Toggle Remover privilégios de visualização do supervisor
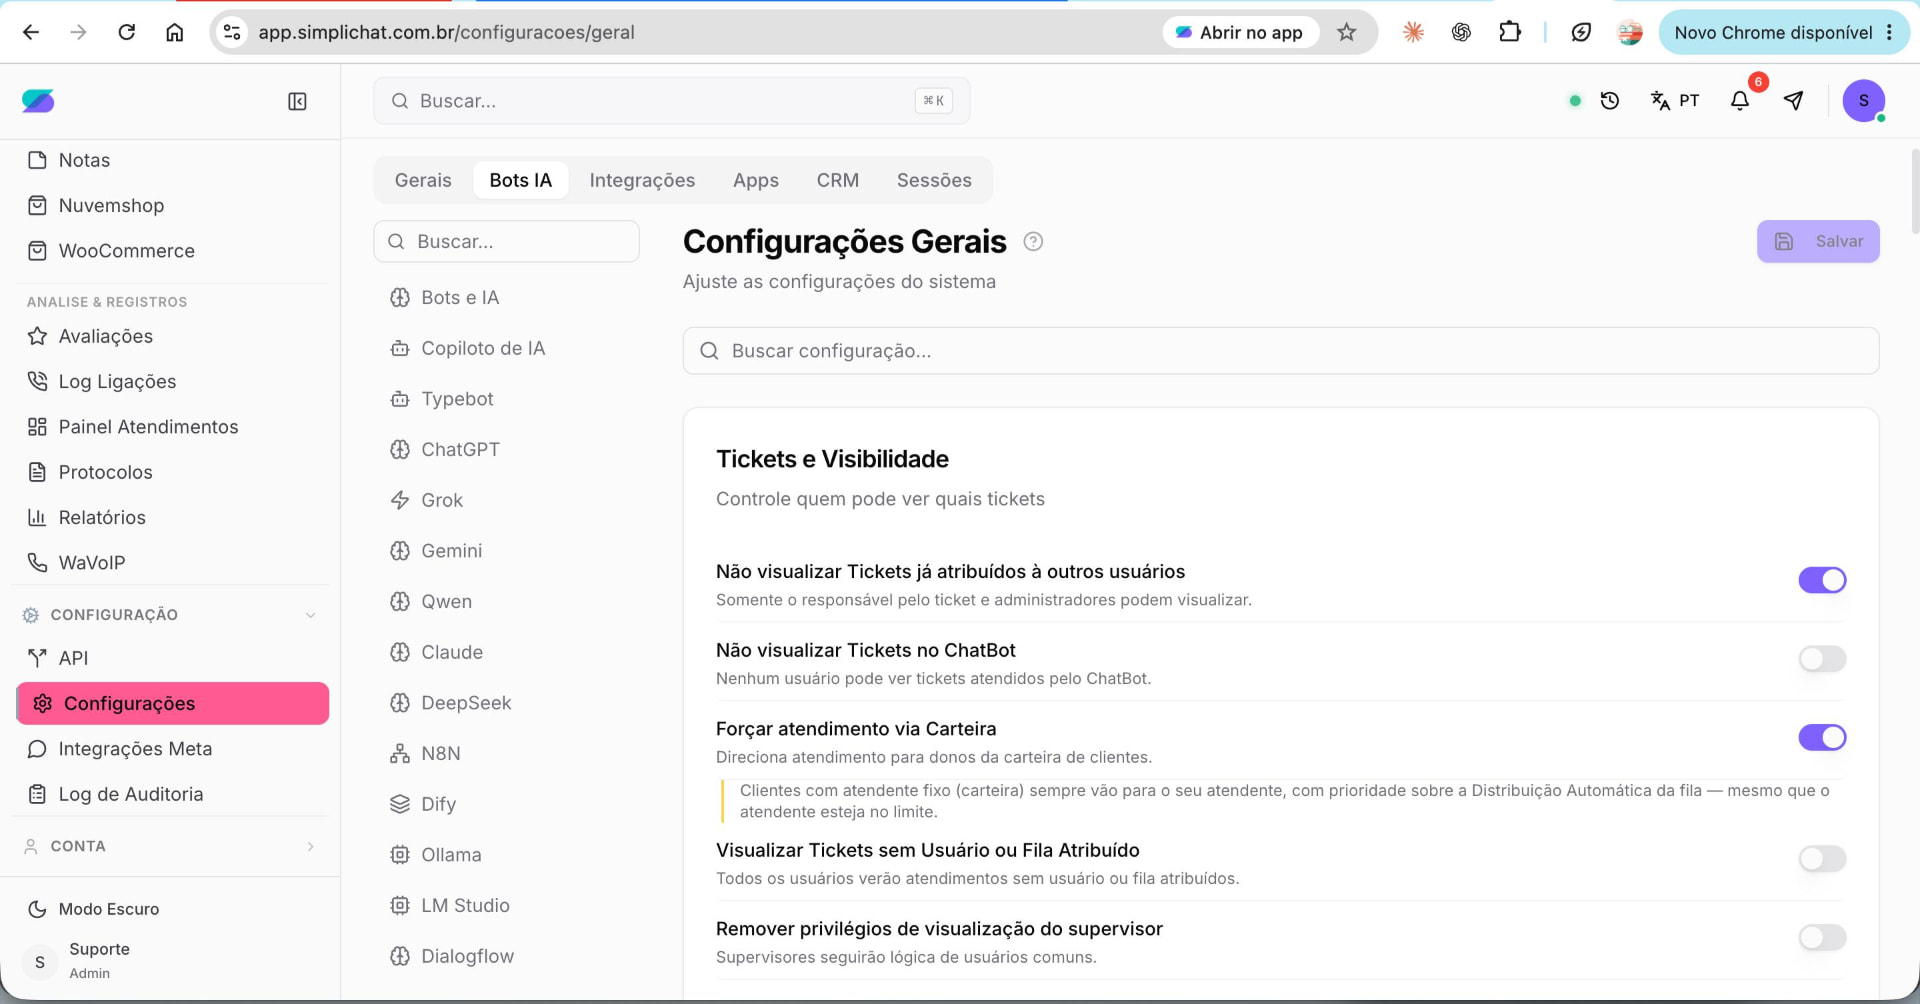Viewport: 1920px width, 1004px height. pyautogui.click(x=1822, y=938)
